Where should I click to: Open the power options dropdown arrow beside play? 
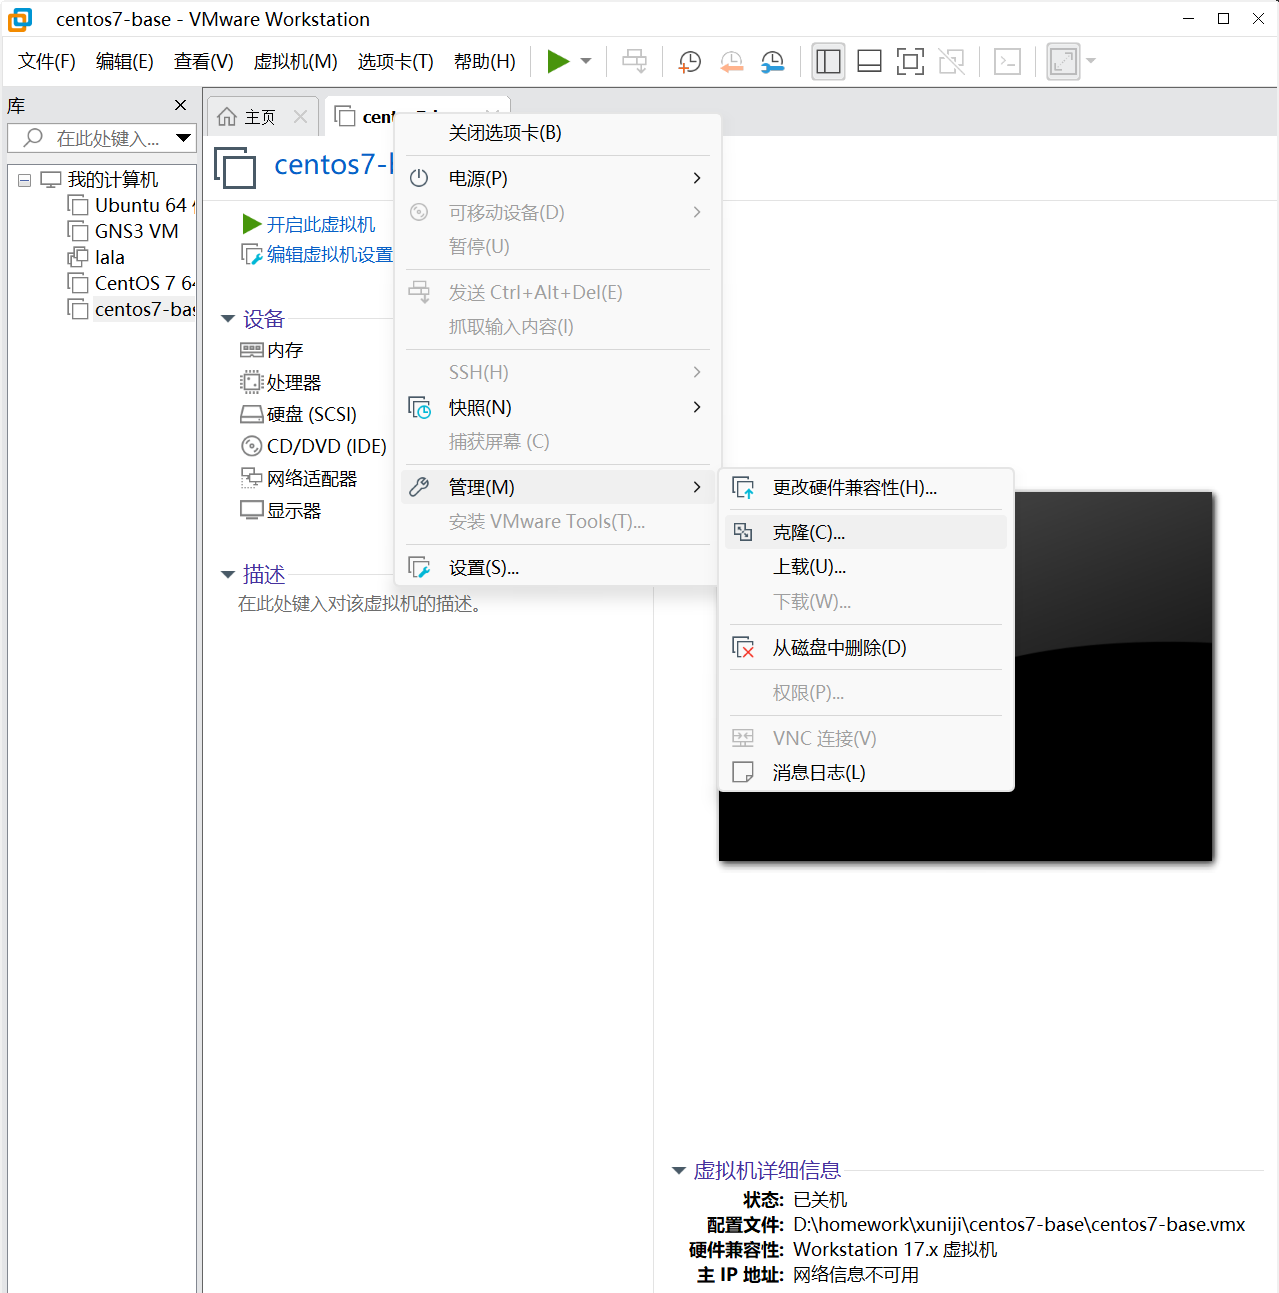click(586, 61)
